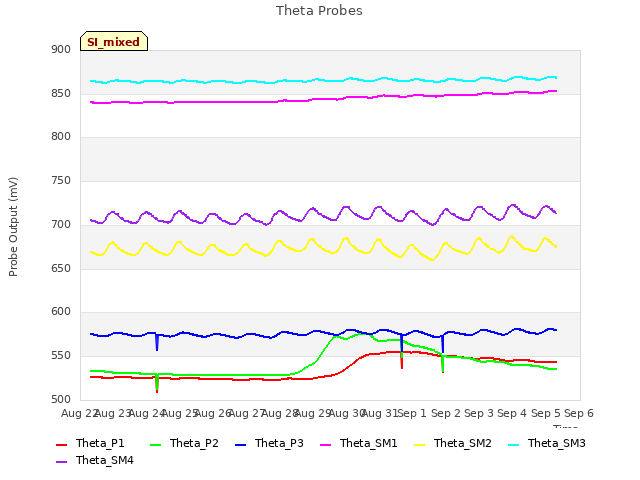Click the 800 y-axis tick label
The width and height of the screenshot is (640, 480).
coord(61,137)
